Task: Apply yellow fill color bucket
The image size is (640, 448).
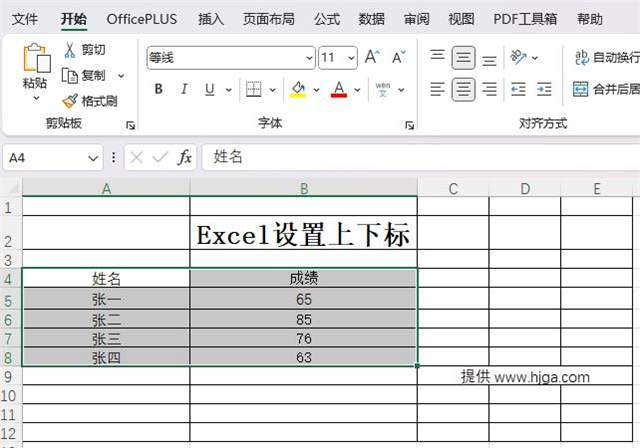Action: [x=298, y=89]
